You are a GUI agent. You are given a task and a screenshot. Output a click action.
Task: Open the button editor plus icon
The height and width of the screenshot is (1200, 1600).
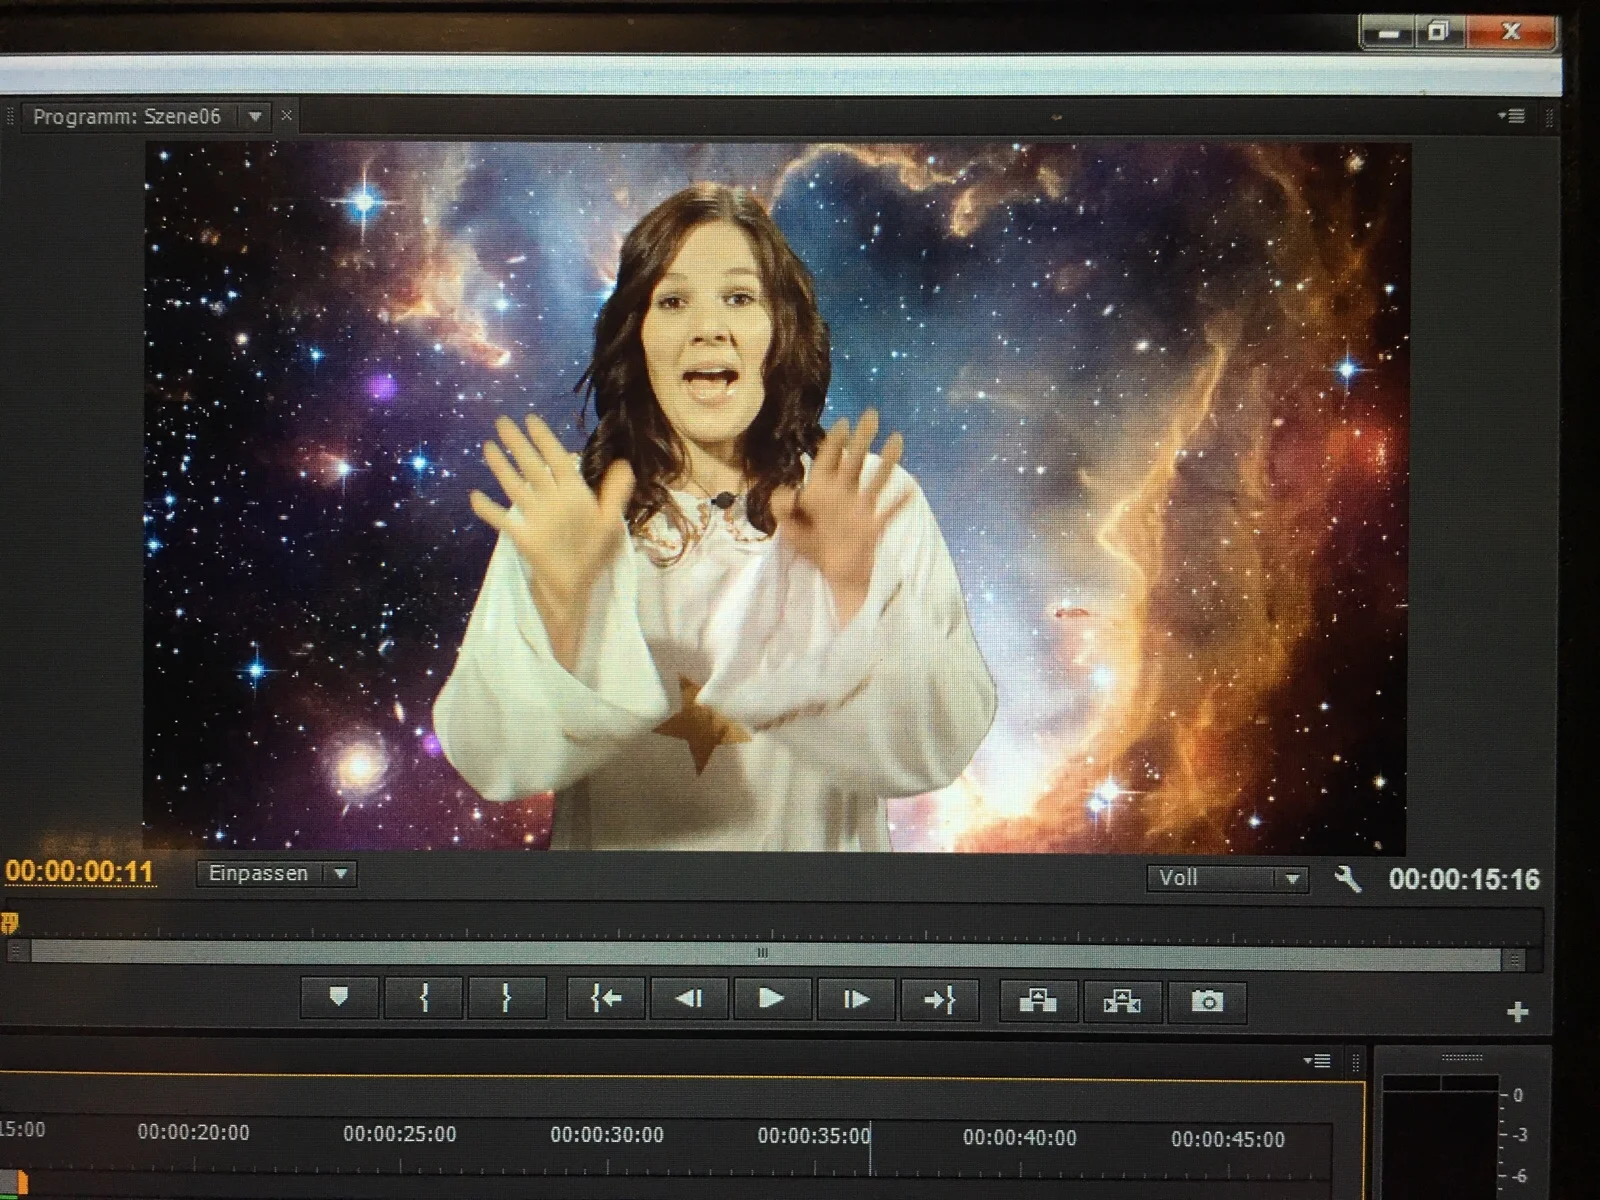coord(1517,1013)
